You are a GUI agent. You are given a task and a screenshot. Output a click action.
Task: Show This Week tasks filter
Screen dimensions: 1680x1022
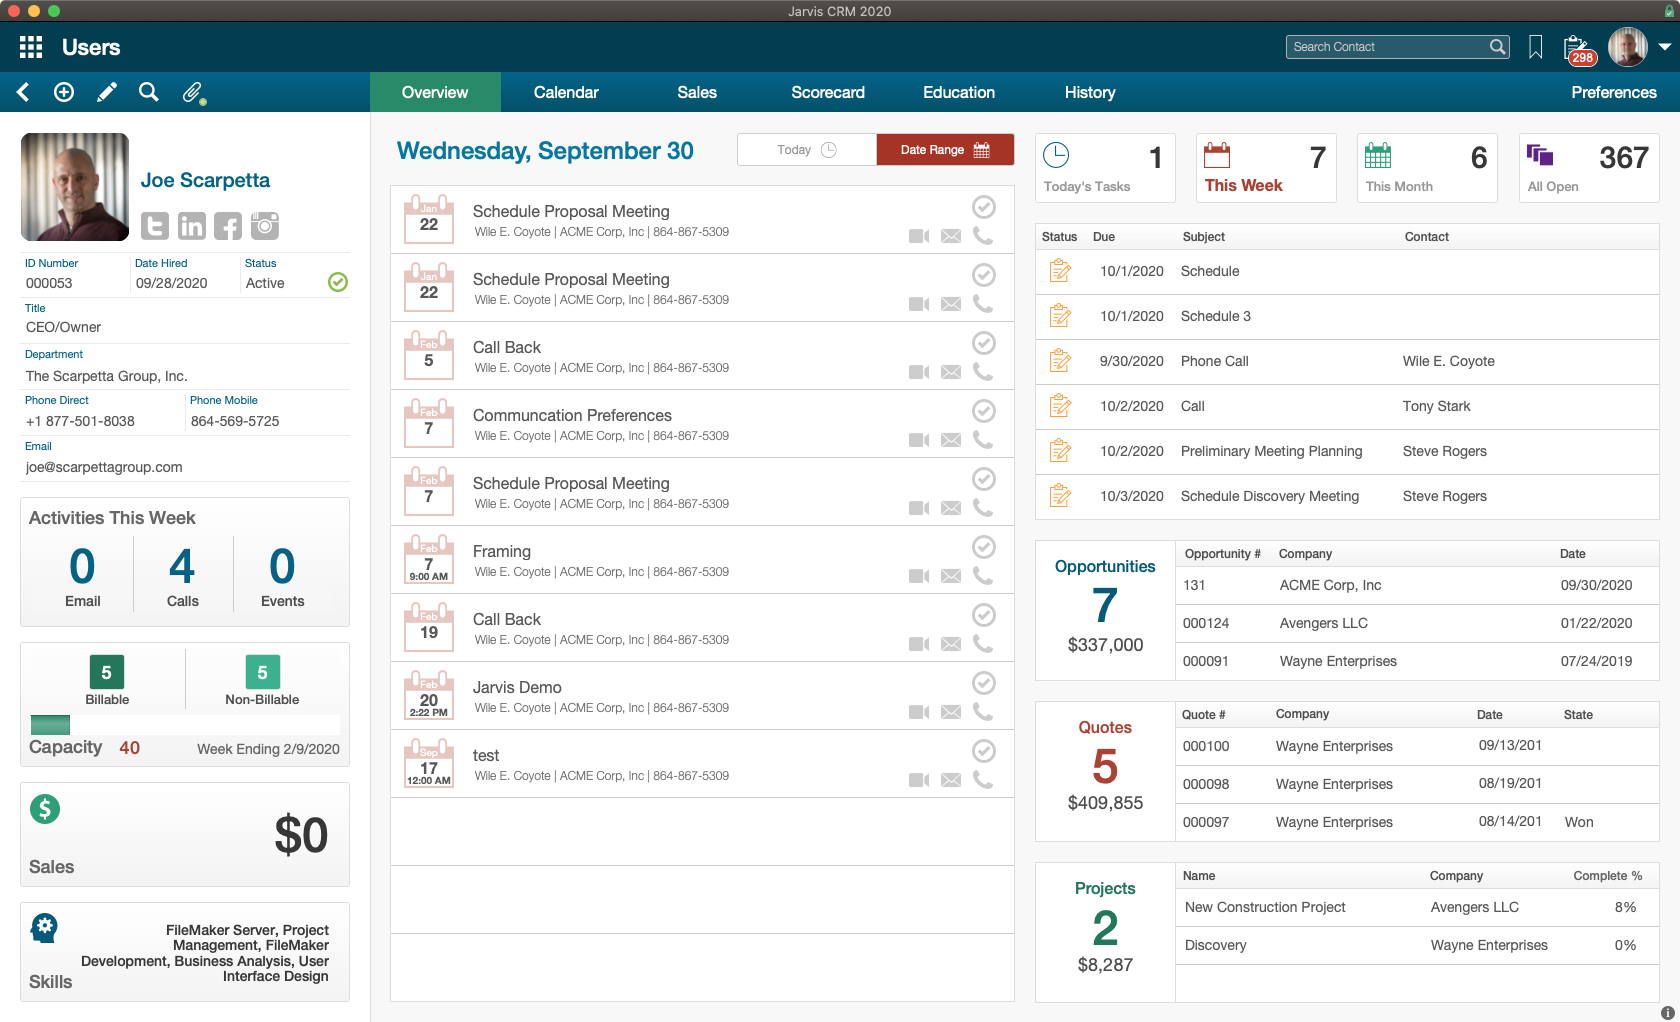pos(1266,168)
